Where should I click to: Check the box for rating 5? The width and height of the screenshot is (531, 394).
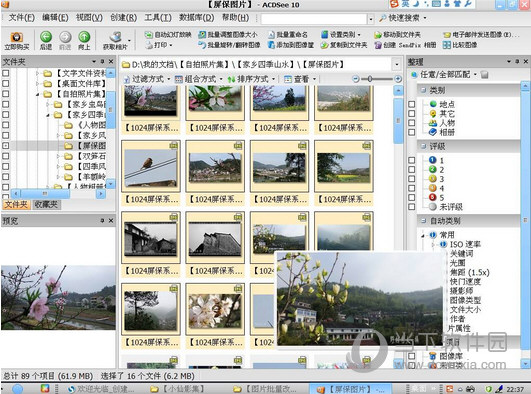pyautogui.click(x=411, y=197)
